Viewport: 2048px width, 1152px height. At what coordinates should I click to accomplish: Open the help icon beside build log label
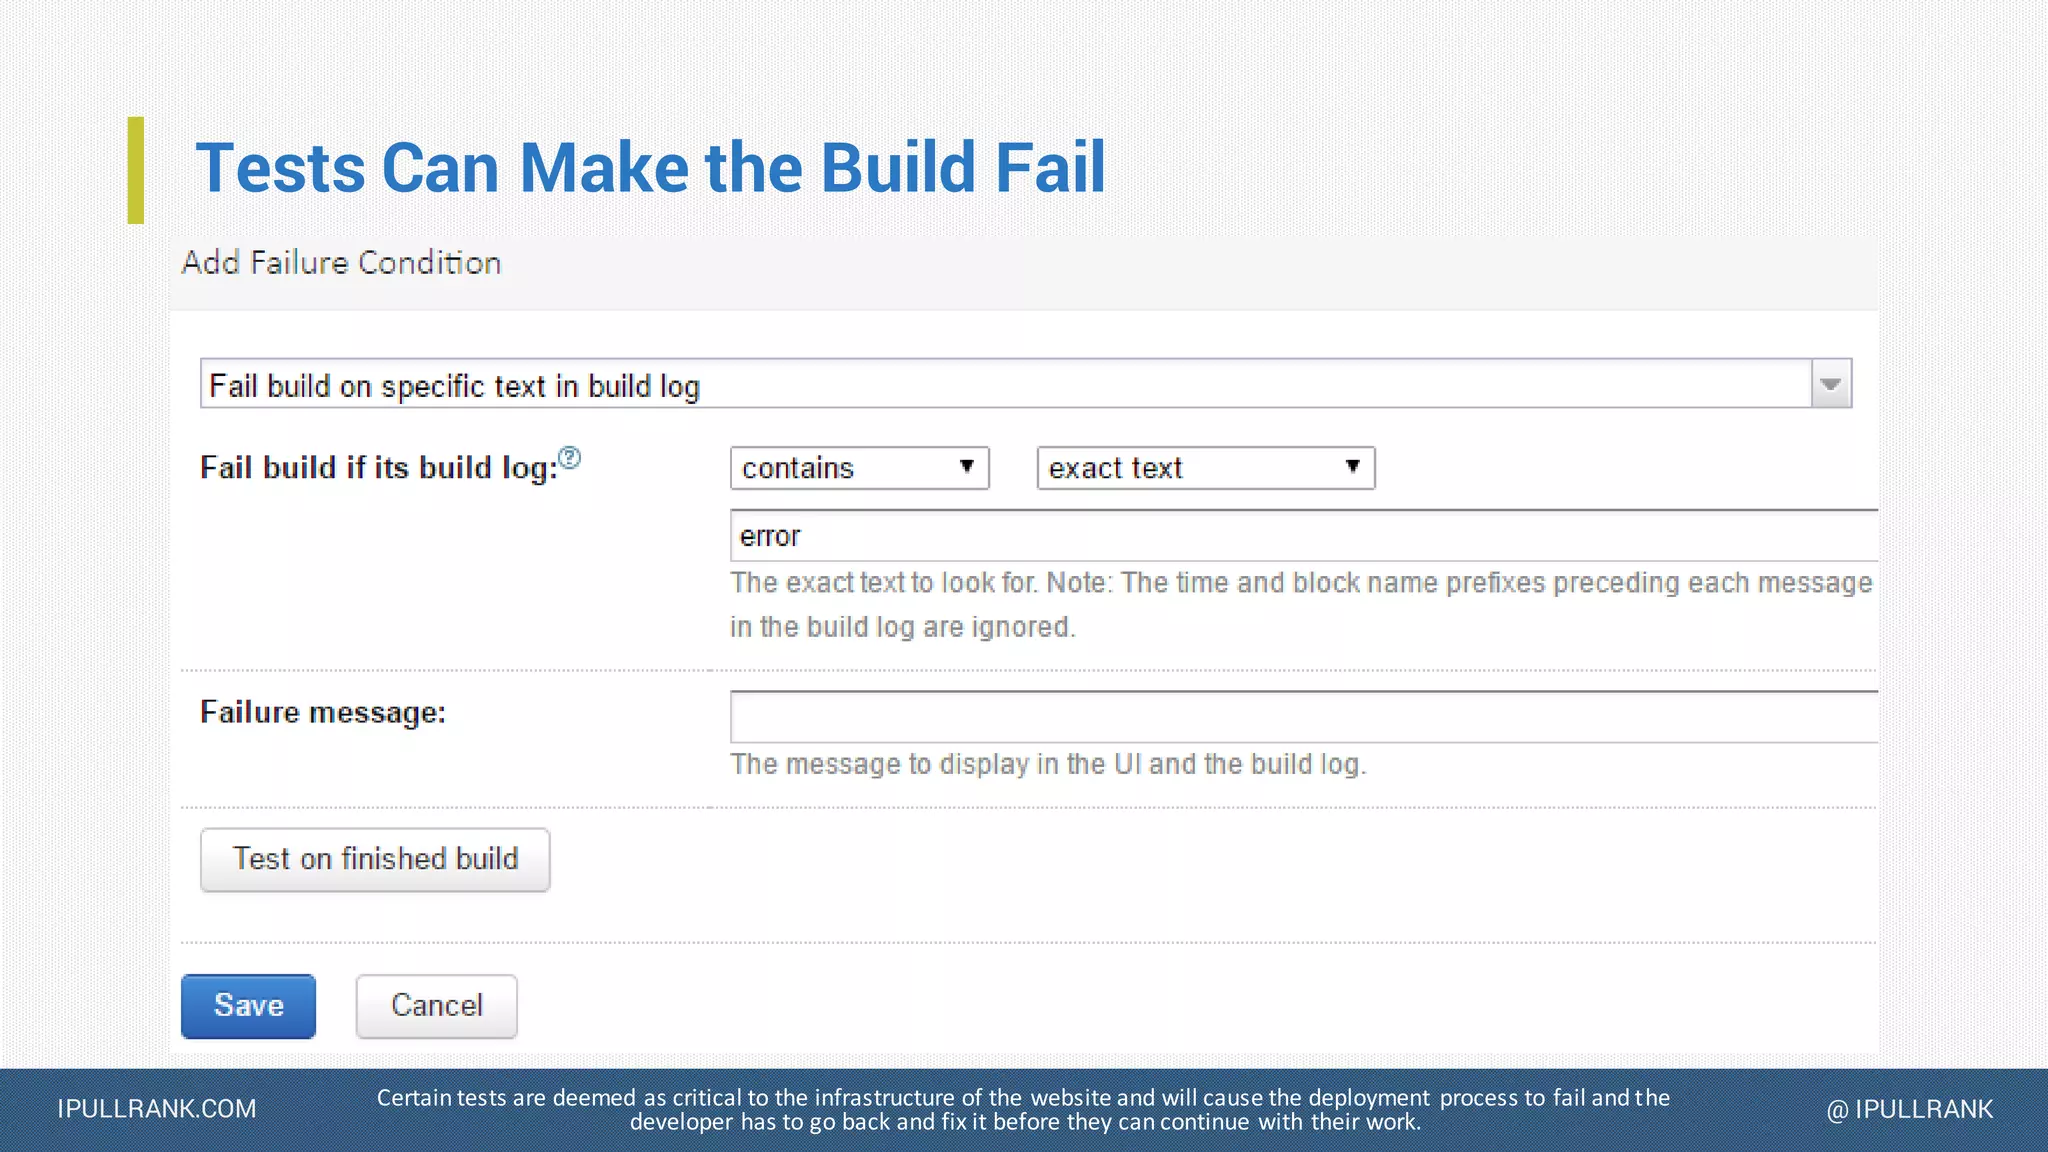tap(569, 458)
